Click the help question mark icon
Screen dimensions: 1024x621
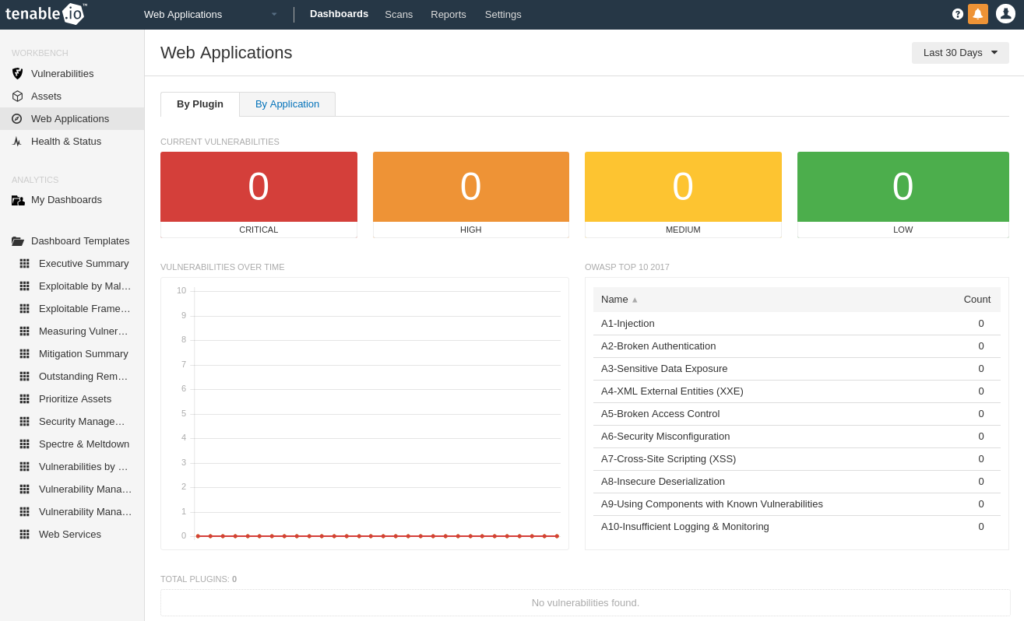click(957, 14)
